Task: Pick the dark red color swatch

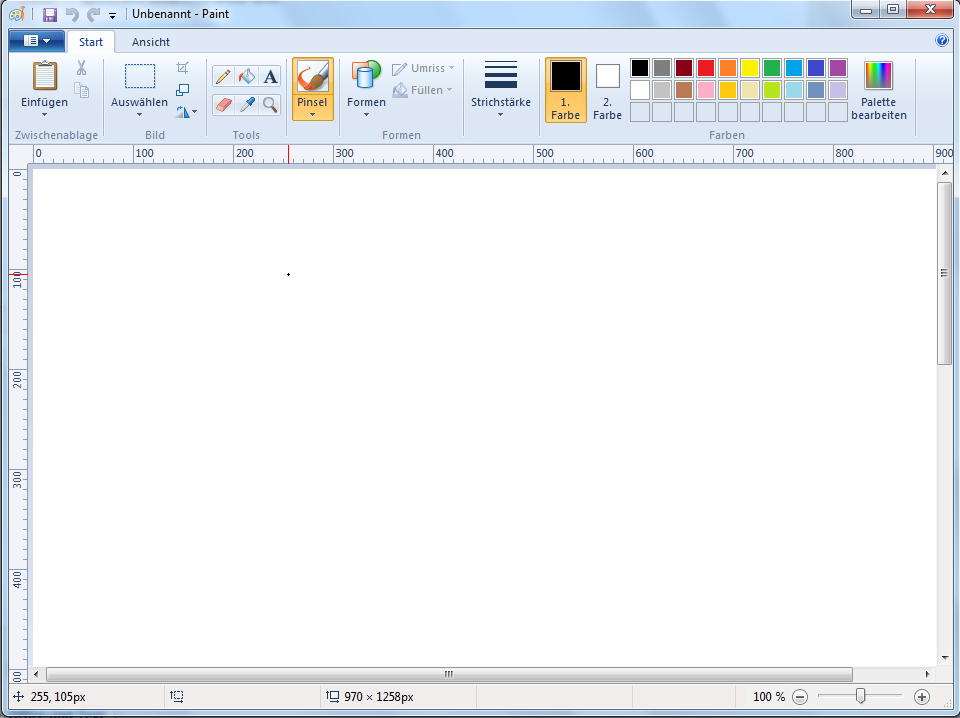Action: (684, 68)
